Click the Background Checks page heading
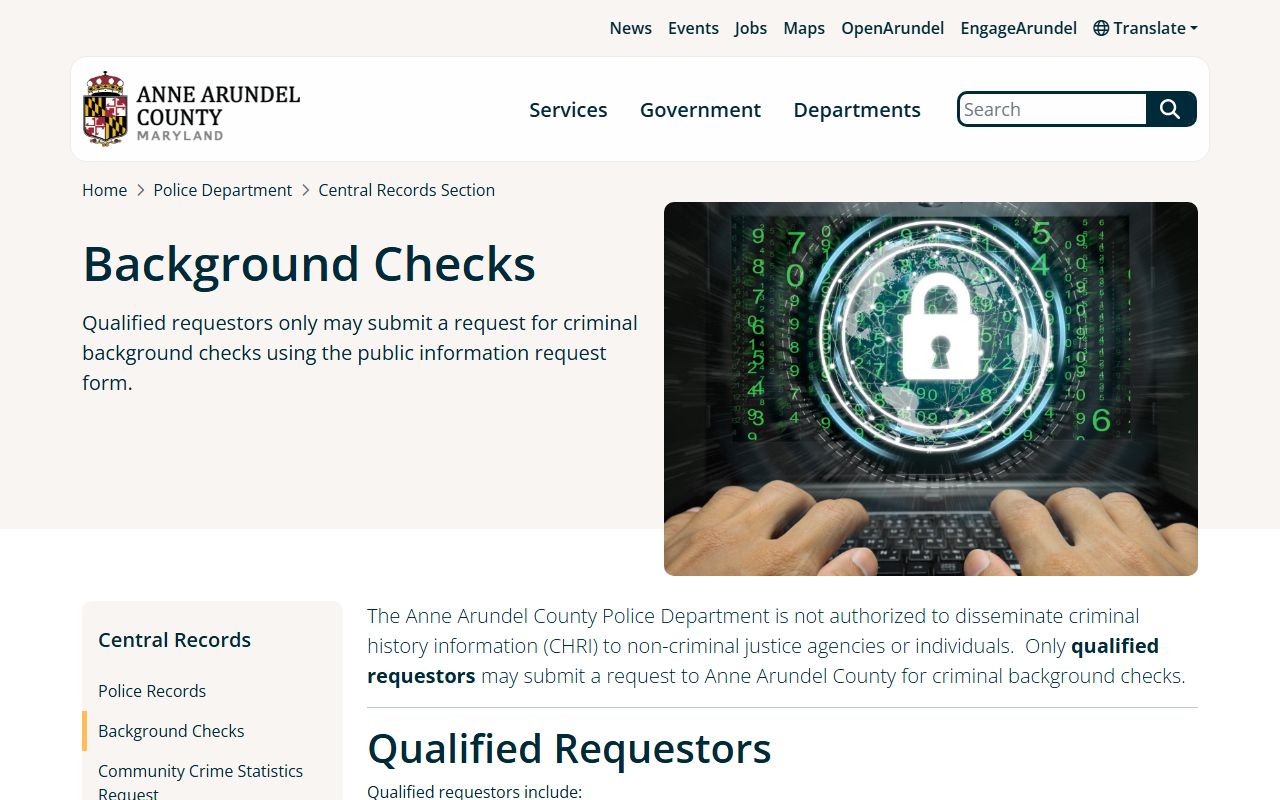 tap(309, 264)
